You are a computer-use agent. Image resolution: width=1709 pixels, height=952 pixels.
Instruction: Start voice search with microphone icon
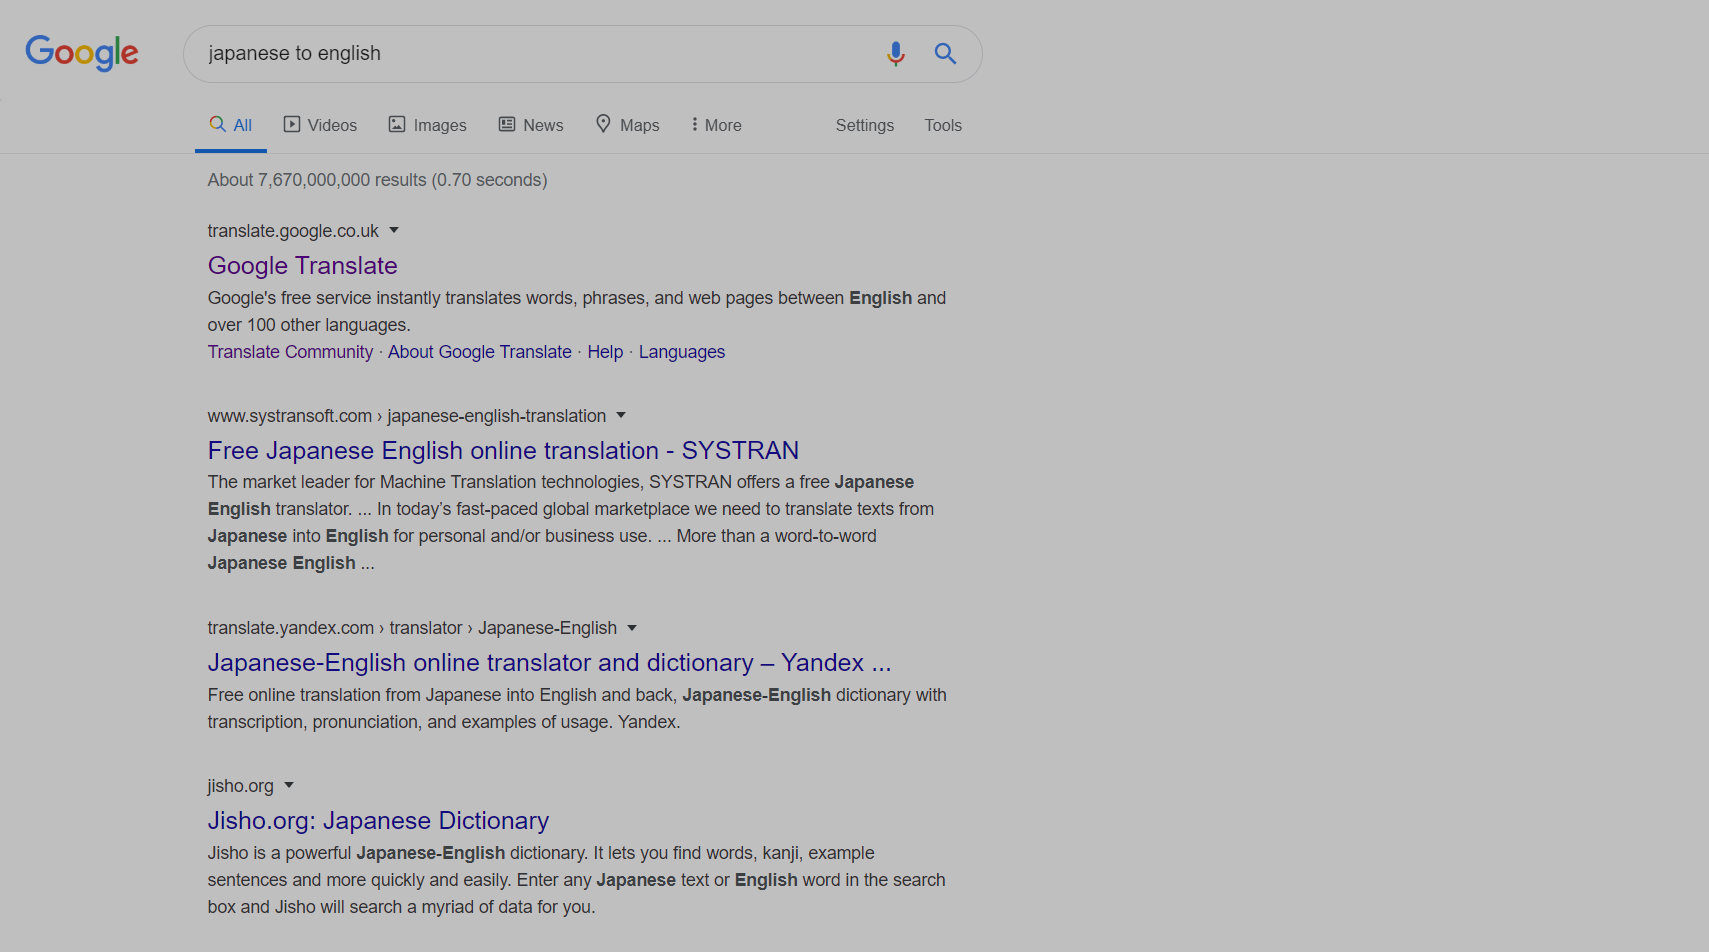click(896, 54)
